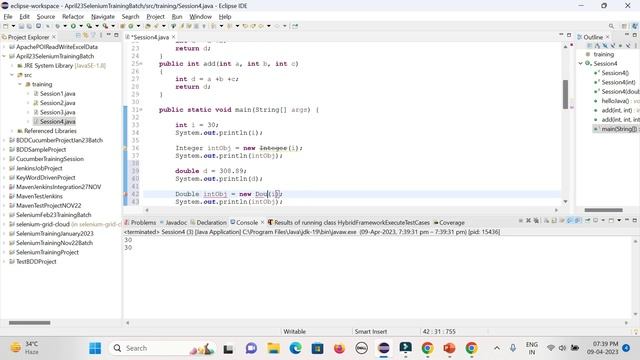Click editor vertical scrollbar thumb

point(565,94)
